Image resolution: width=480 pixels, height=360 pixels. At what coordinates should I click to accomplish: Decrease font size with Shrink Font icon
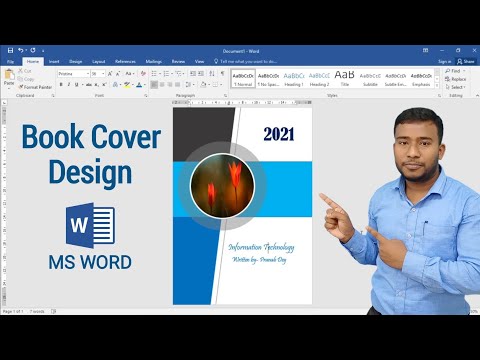pos(118,74)
